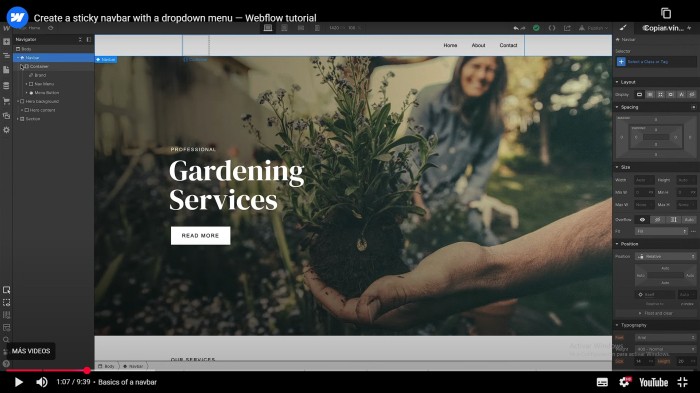Click the page preview eye icon

pyautogui.click(x=50, y=28)
